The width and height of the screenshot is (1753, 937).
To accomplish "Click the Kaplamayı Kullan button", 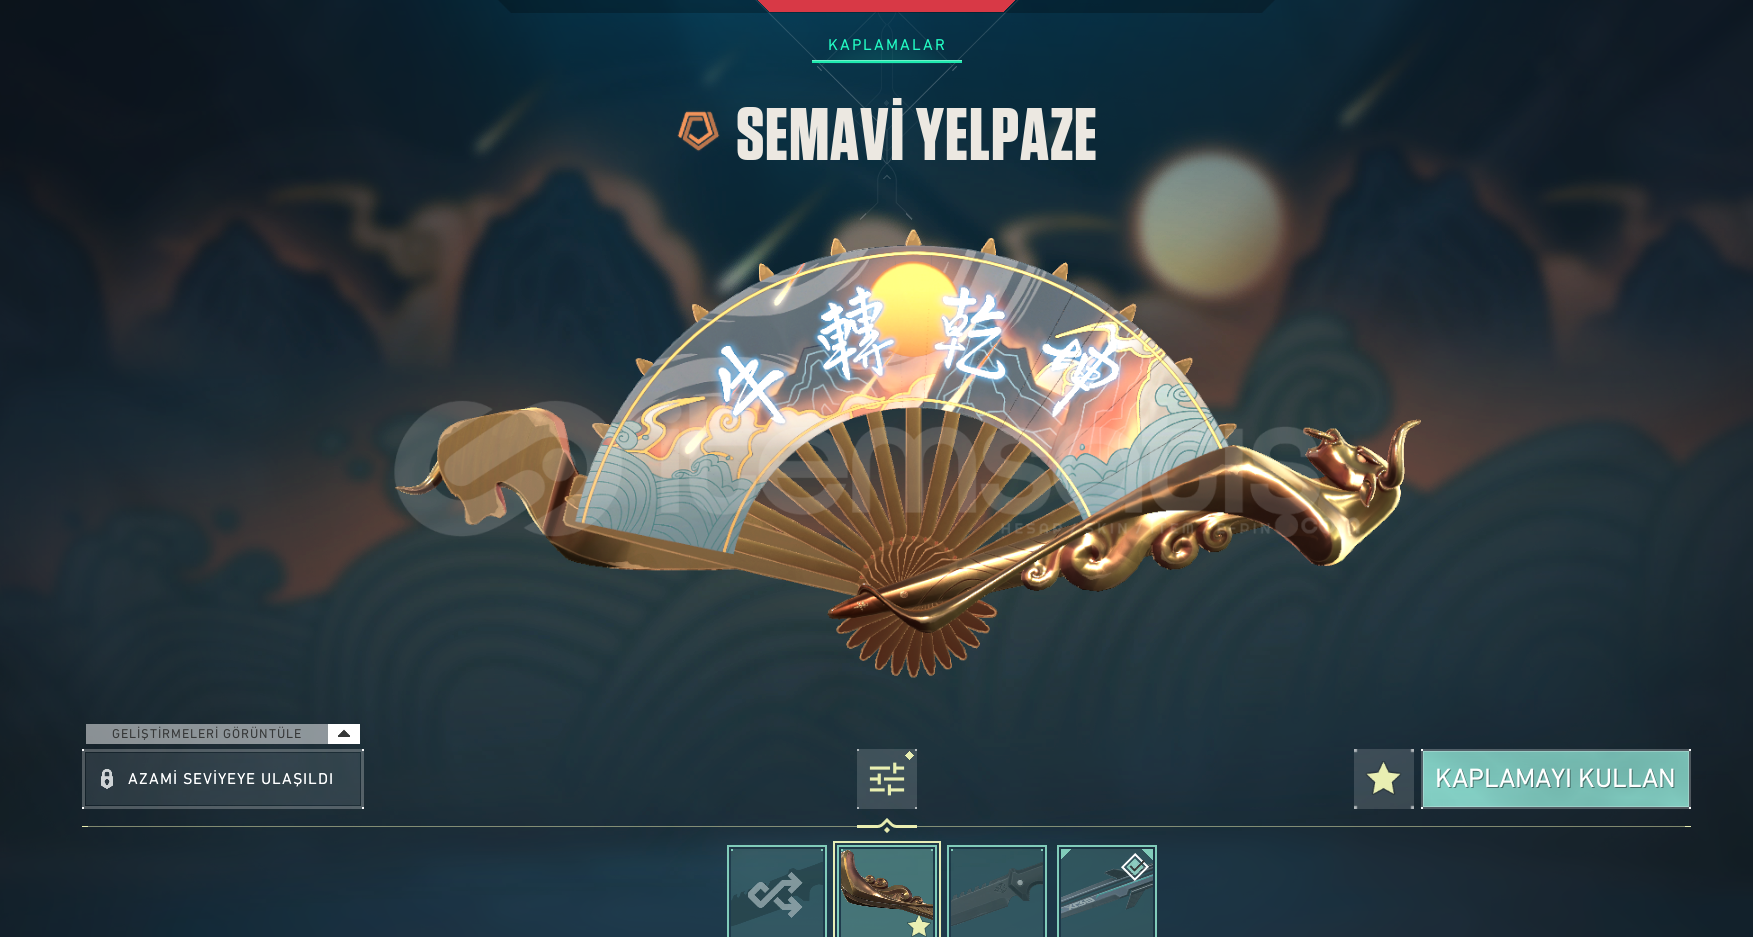I will click(1556, 778).
